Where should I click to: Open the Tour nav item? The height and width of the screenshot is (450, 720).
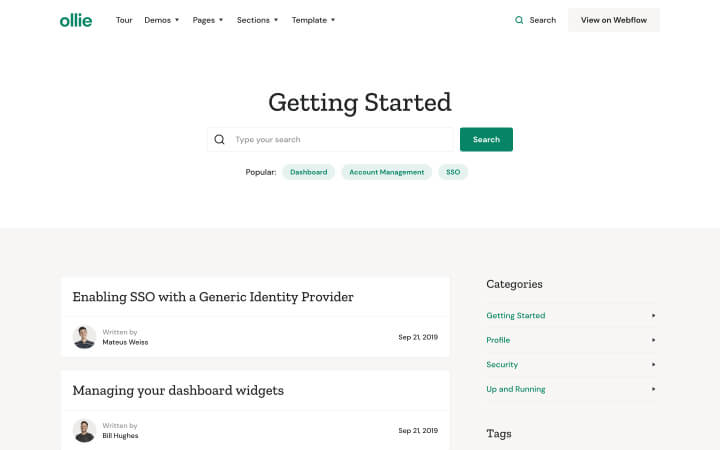[x=124, y=20]
